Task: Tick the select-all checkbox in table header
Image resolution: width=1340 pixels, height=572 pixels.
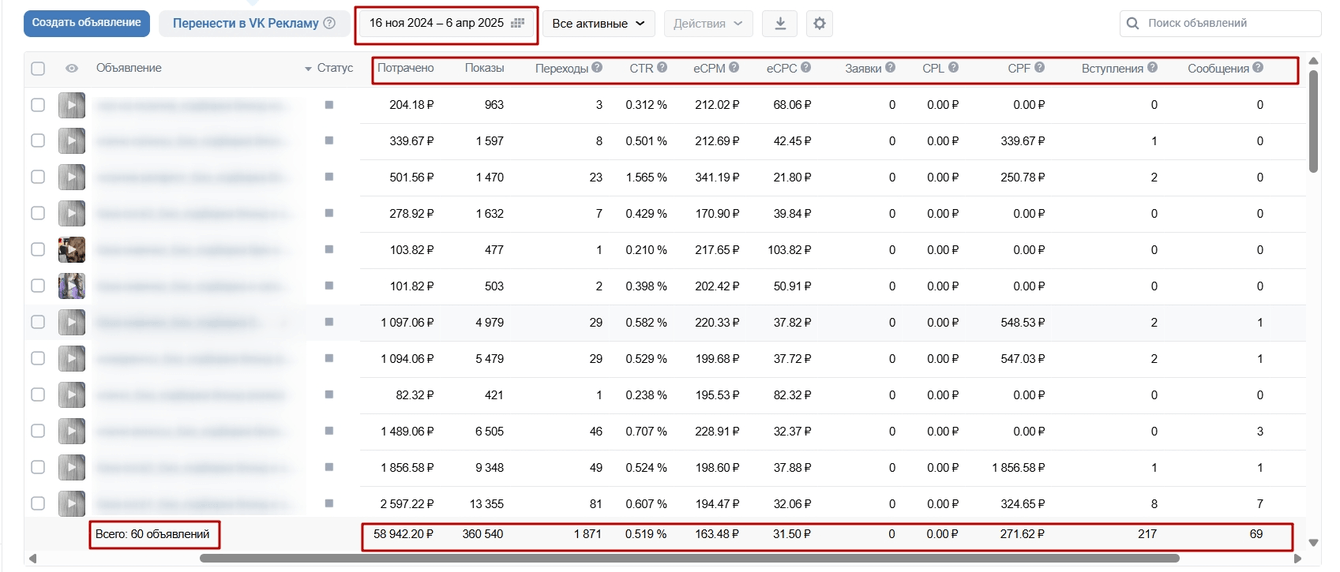Action: coord(38,69)
